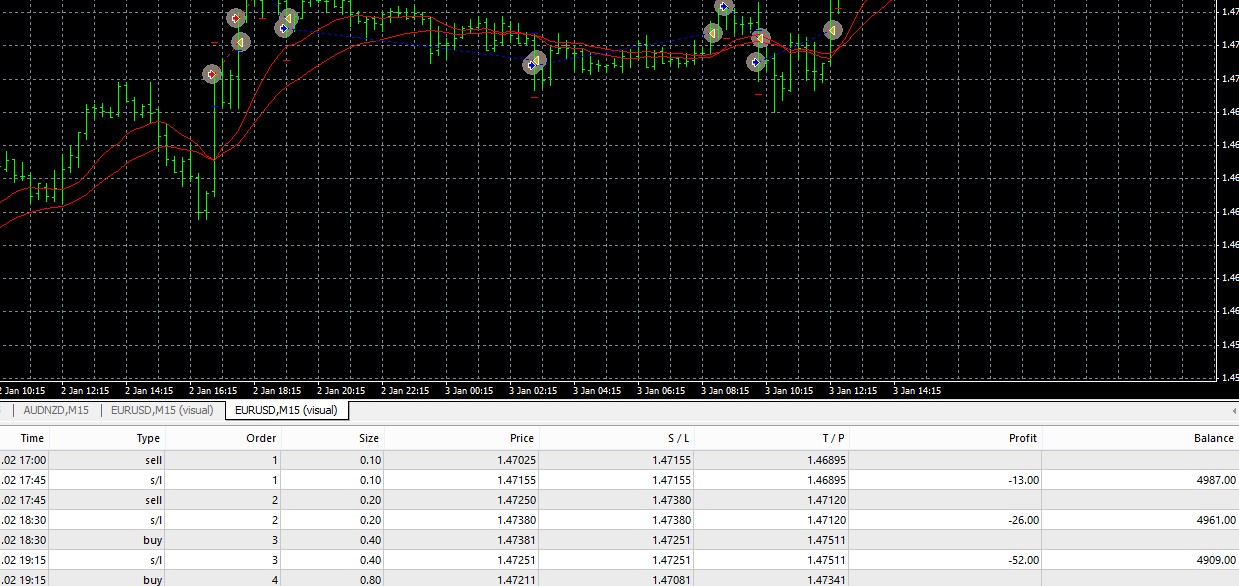Click the lower red sell-arrow trade marker
The image size is (1239, 586).
211,74
